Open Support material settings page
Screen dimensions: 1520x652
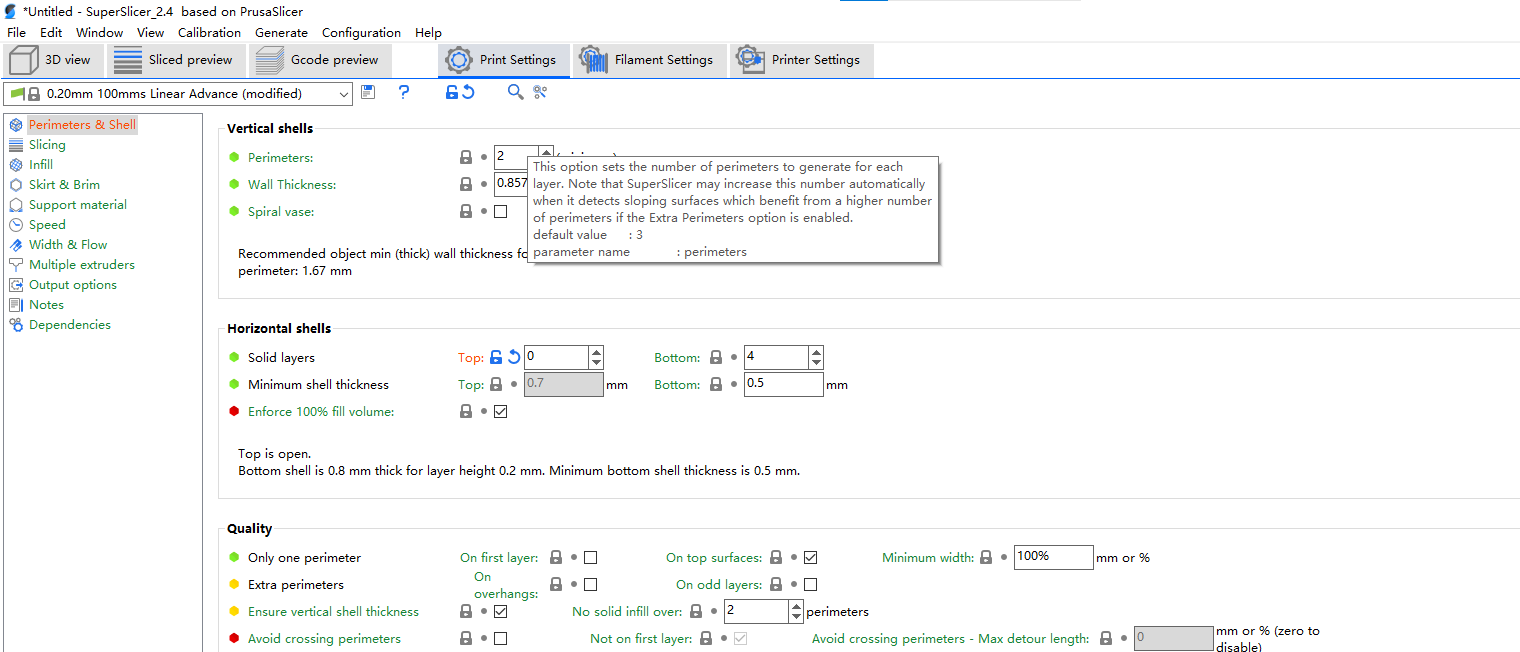77,204
